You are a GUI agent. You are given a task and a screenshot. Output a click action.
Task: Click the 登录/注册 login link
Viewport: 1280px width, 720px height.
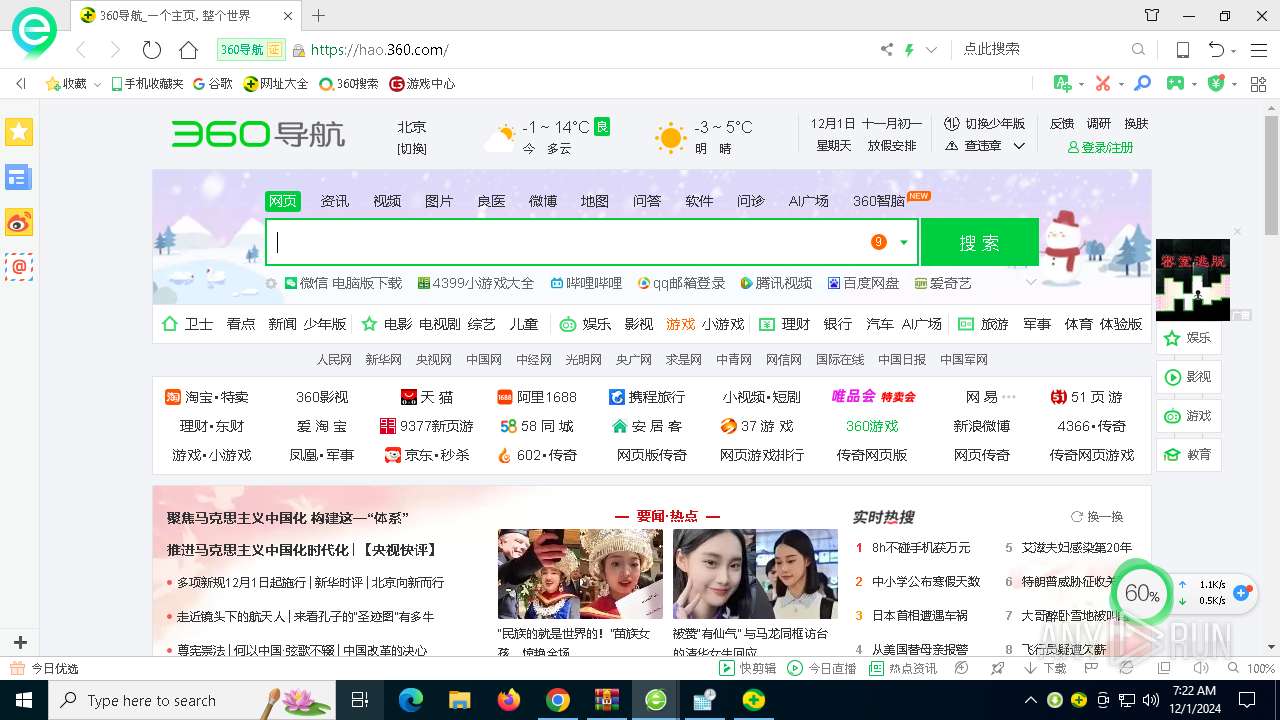1101,147
